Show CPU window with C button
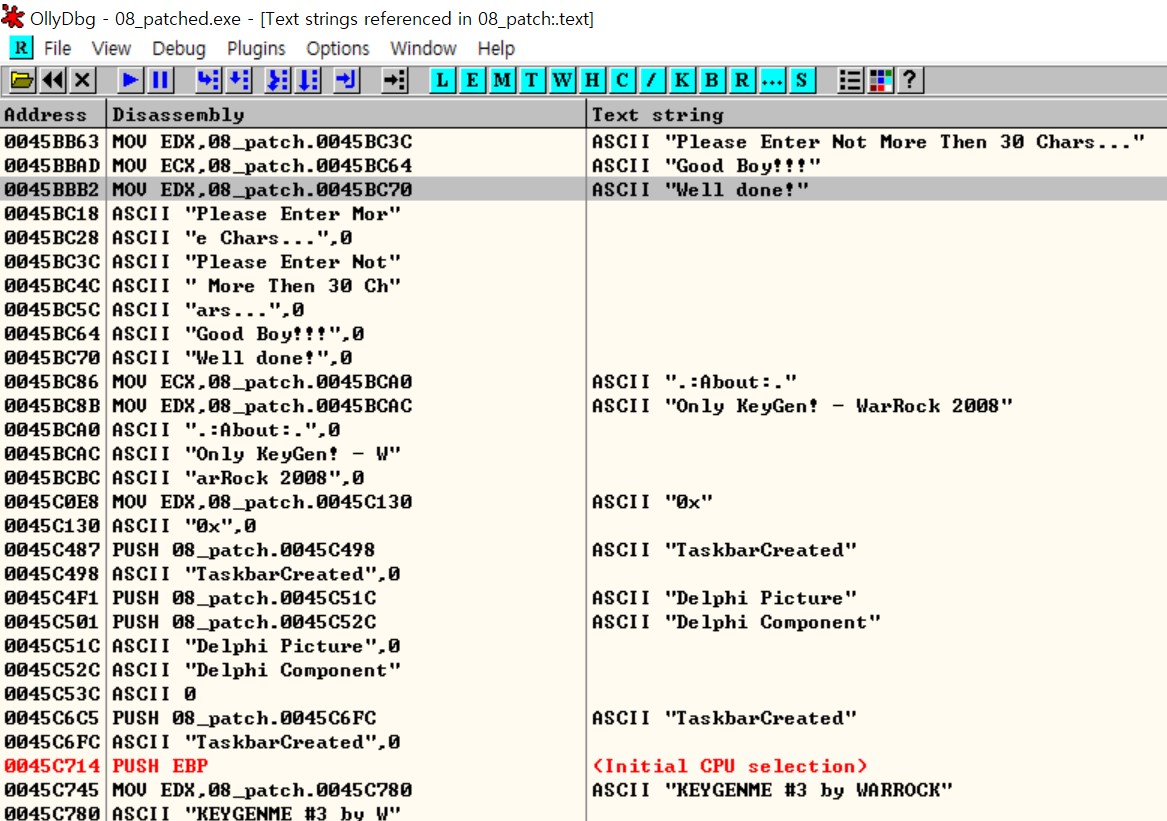 [621, 80]
